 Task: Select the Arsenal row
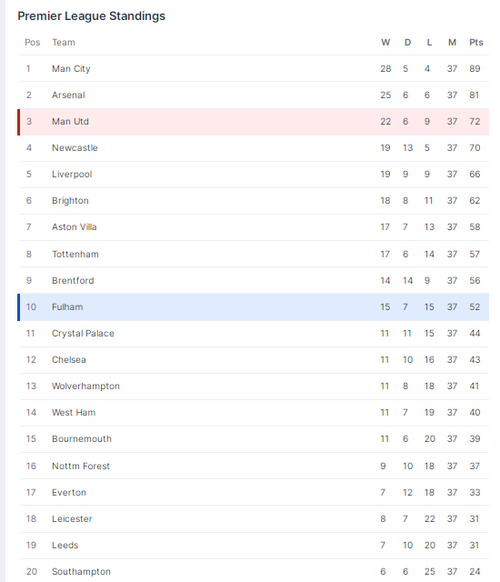pyautogui.click(x=254, y=95)
